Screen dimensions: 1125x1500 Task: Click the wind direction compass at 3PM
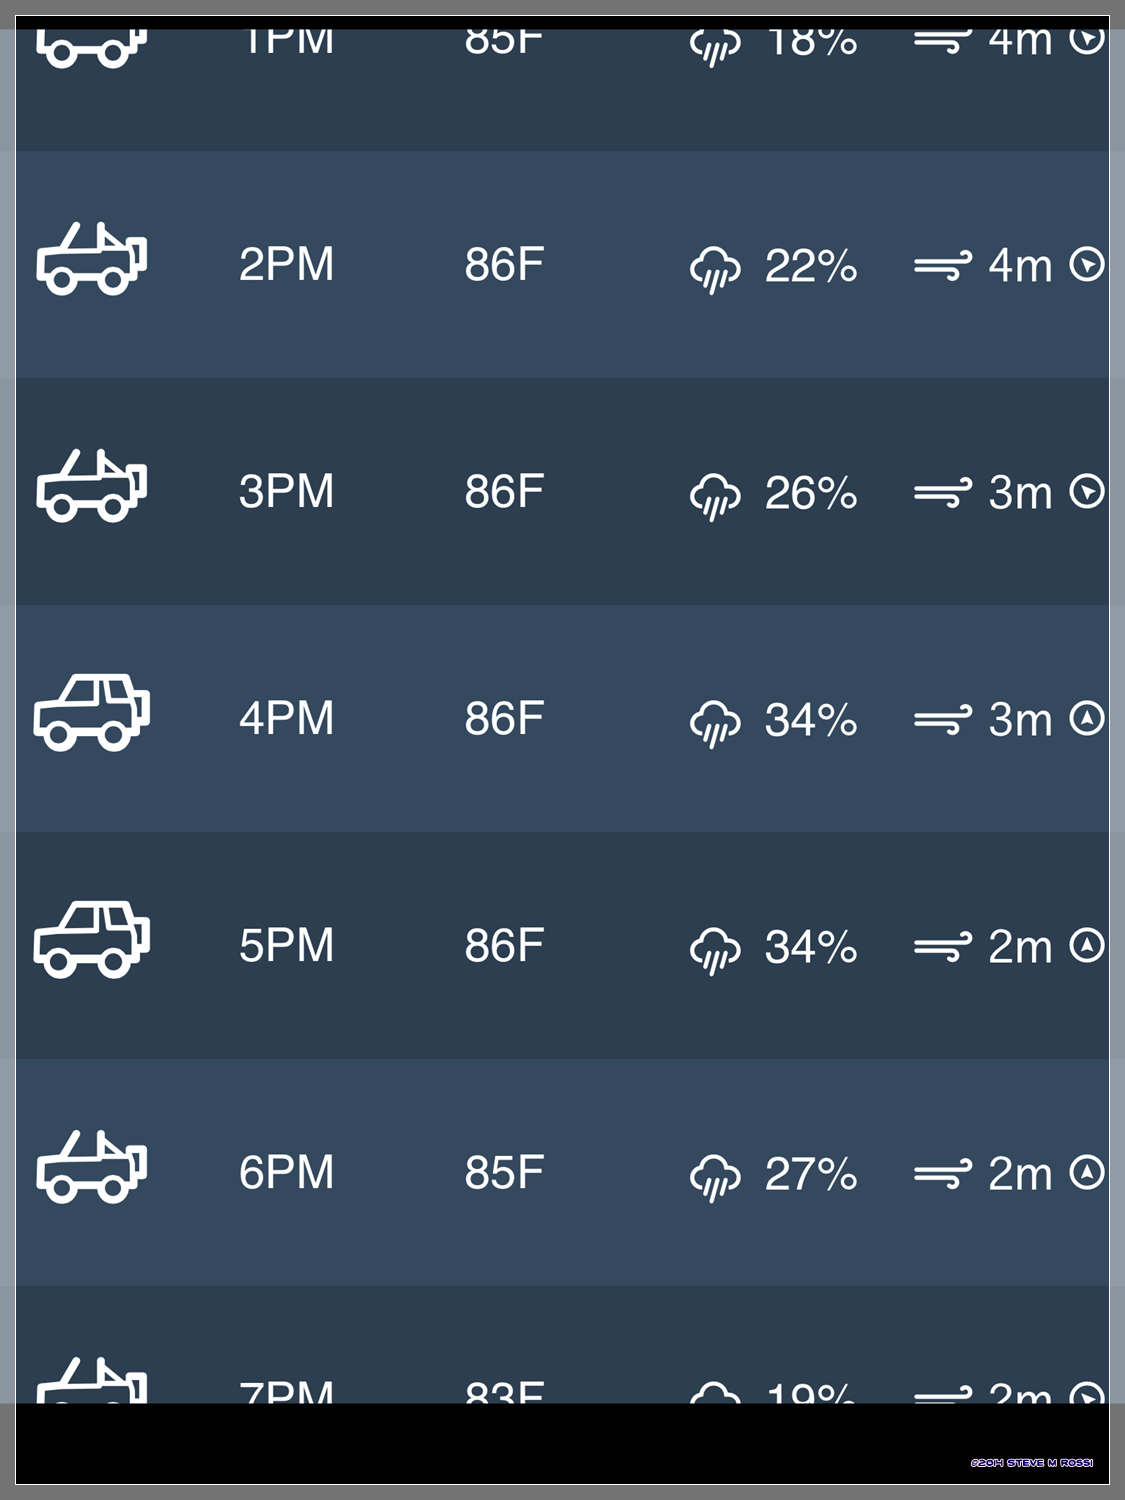coord(1087,491)
